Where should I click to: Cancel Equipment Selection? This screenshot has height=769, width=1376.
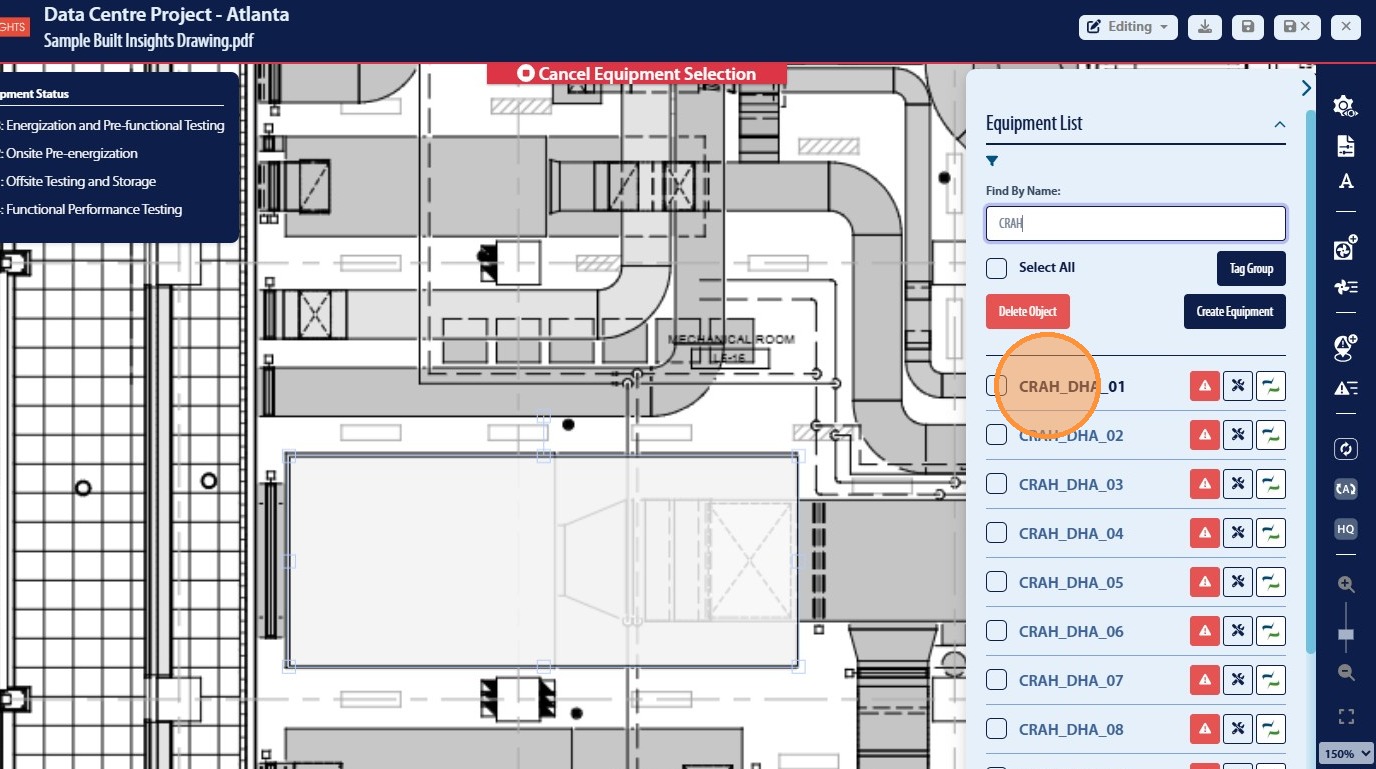pos(637,74)
